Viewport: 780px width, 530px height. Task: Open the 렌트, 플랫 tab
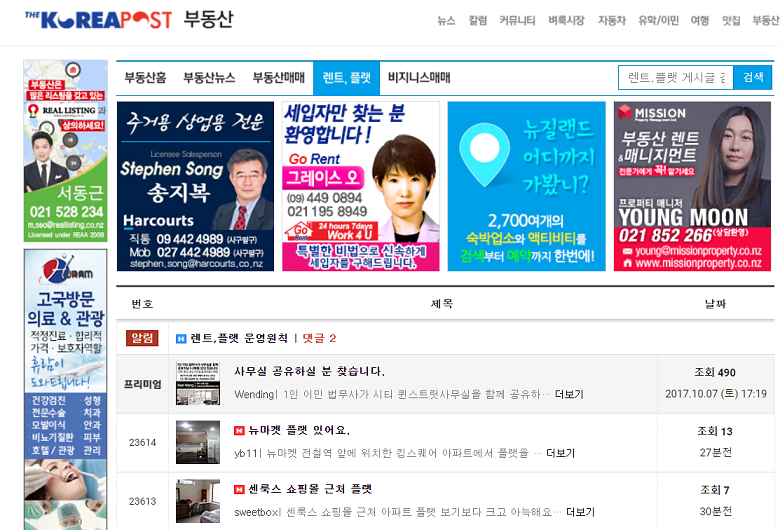tap(347, 77)
